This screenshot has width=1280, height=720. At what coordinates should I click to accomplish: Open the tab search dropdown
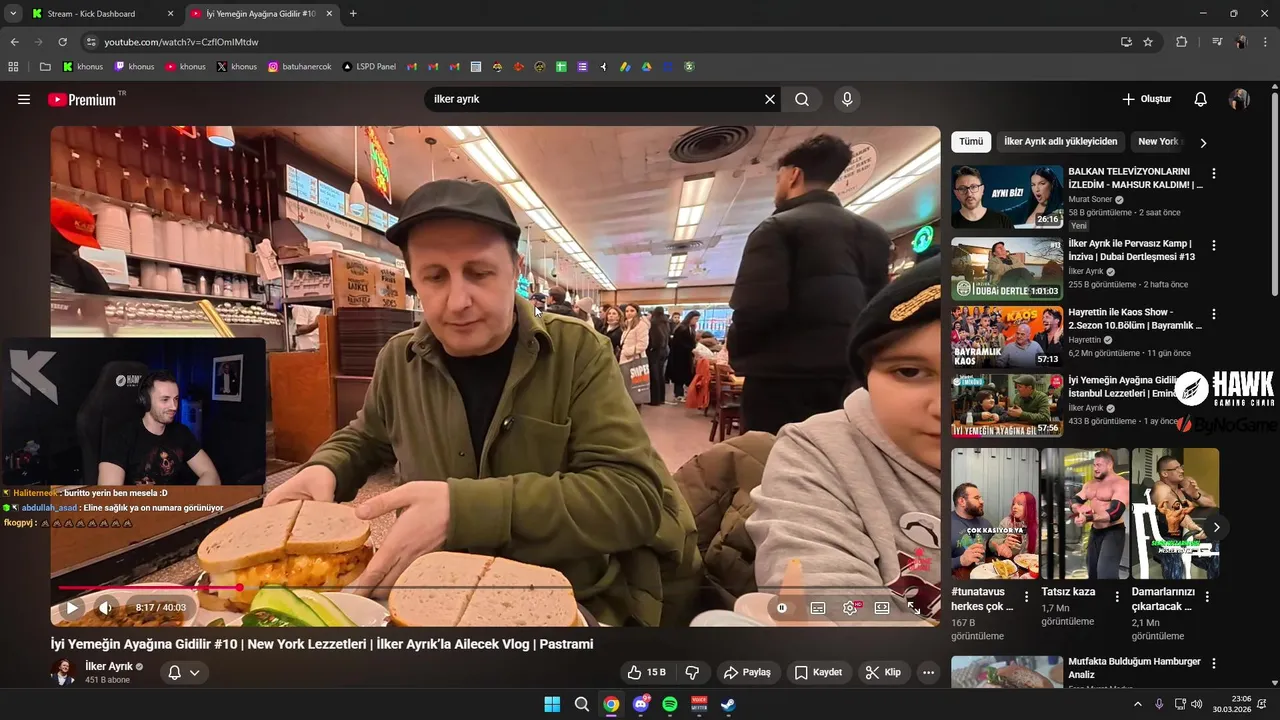[x=13, y=14]
